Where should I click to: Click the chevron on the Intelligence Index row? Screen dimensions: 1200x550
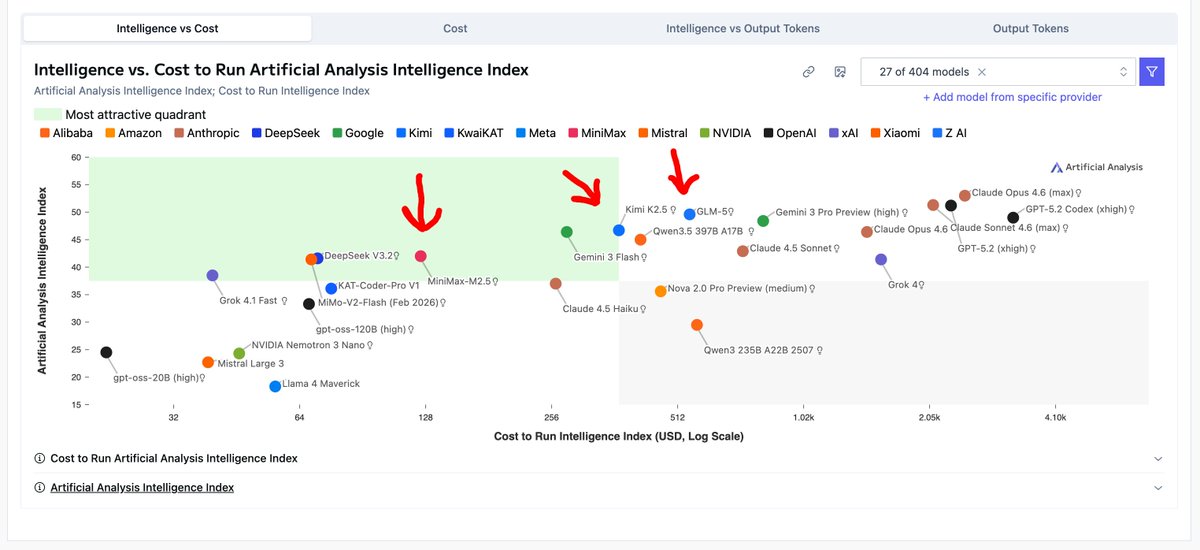tap(1158, 488)
